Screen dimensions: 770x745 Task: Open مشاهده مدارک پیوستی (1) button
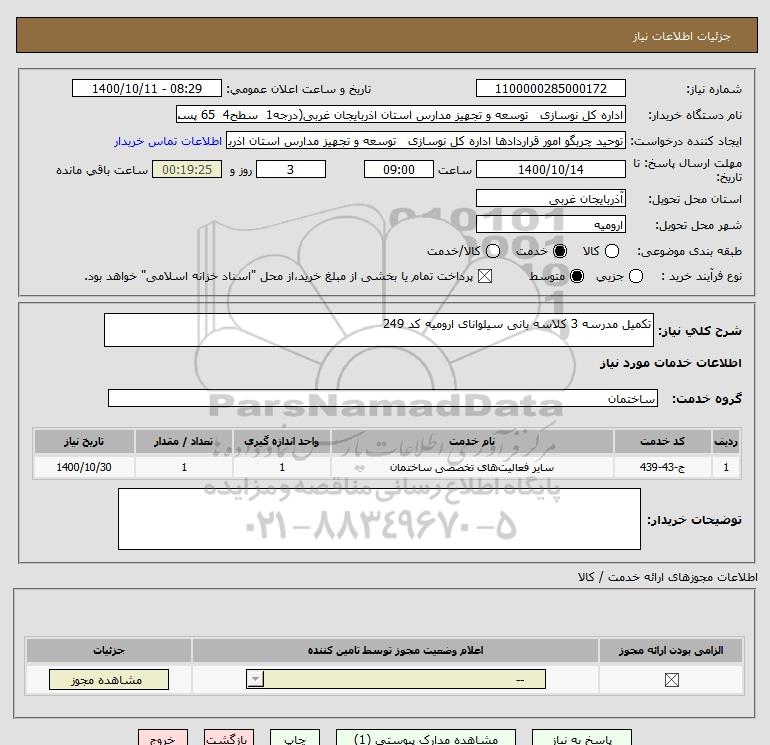coord(426,738)
